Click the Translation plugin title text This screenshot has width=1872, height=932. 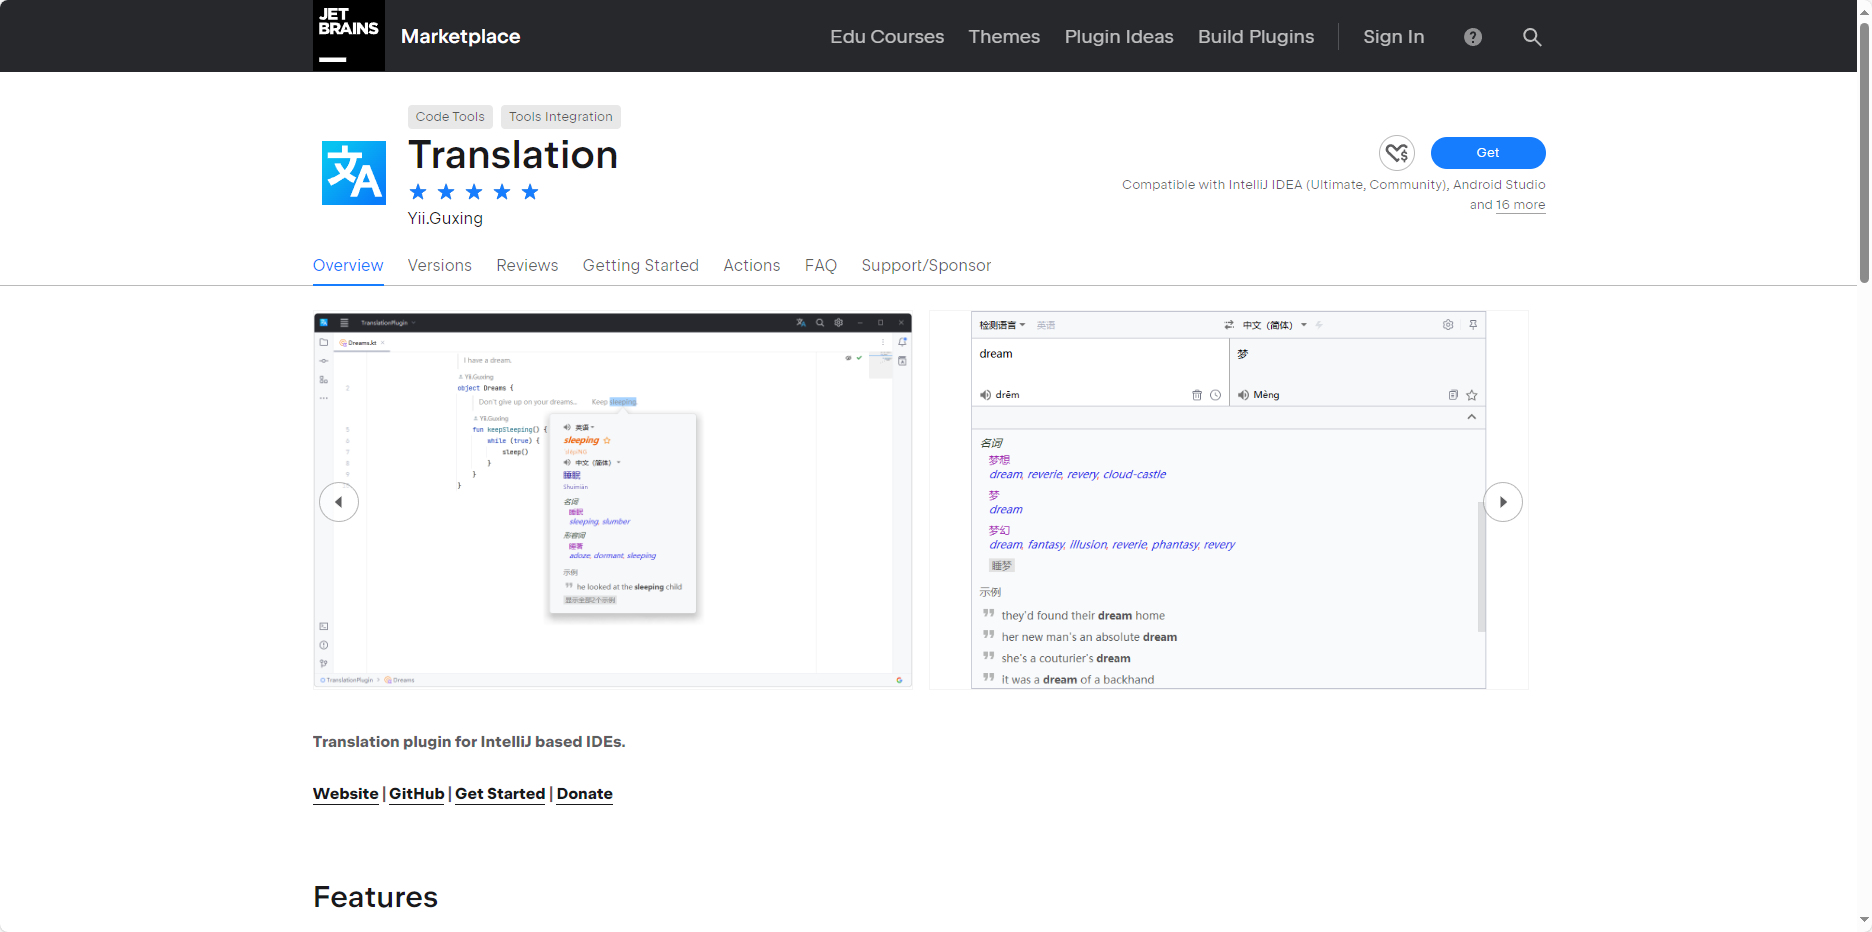tap(513, 155)
